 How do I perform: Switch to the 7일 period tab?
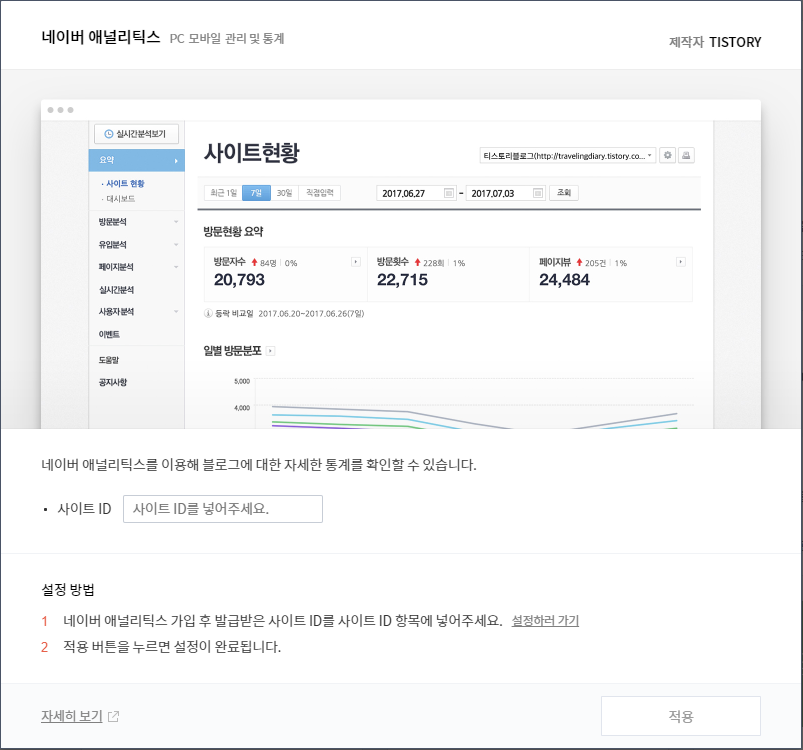256,192
